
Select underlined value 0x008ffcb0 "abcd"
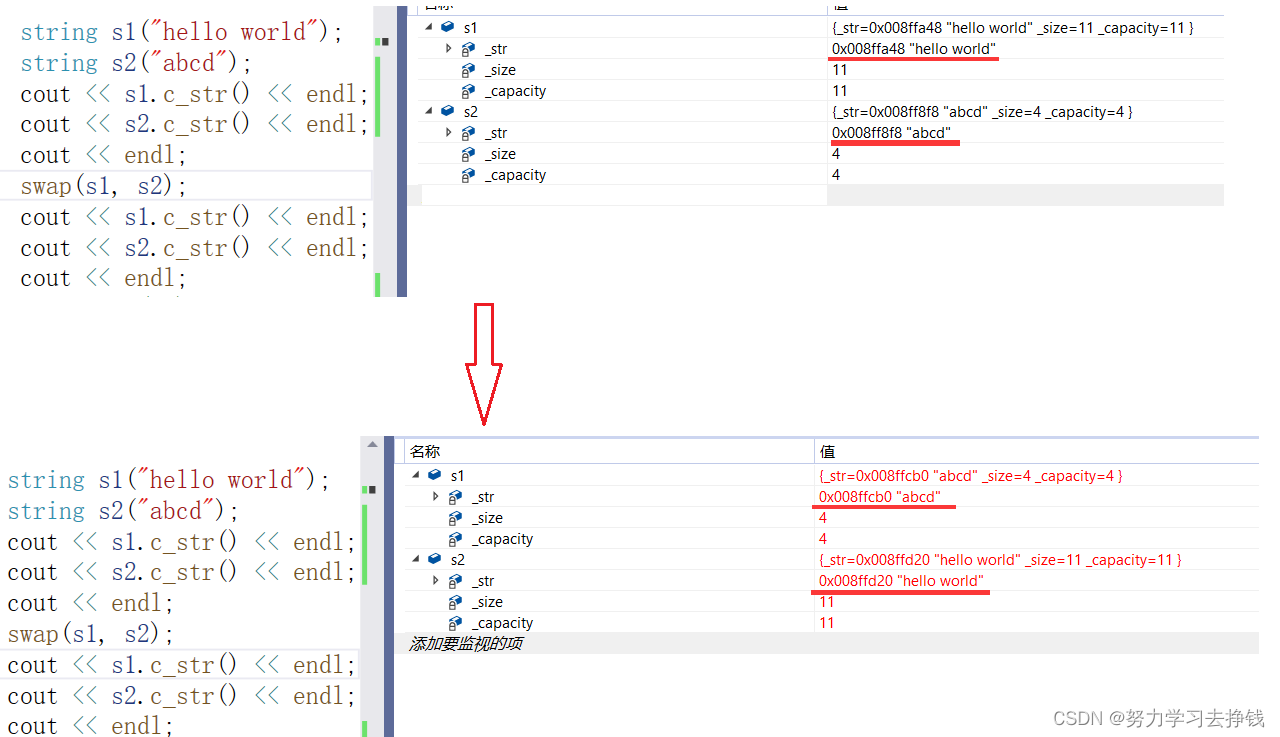click(880, 497)
